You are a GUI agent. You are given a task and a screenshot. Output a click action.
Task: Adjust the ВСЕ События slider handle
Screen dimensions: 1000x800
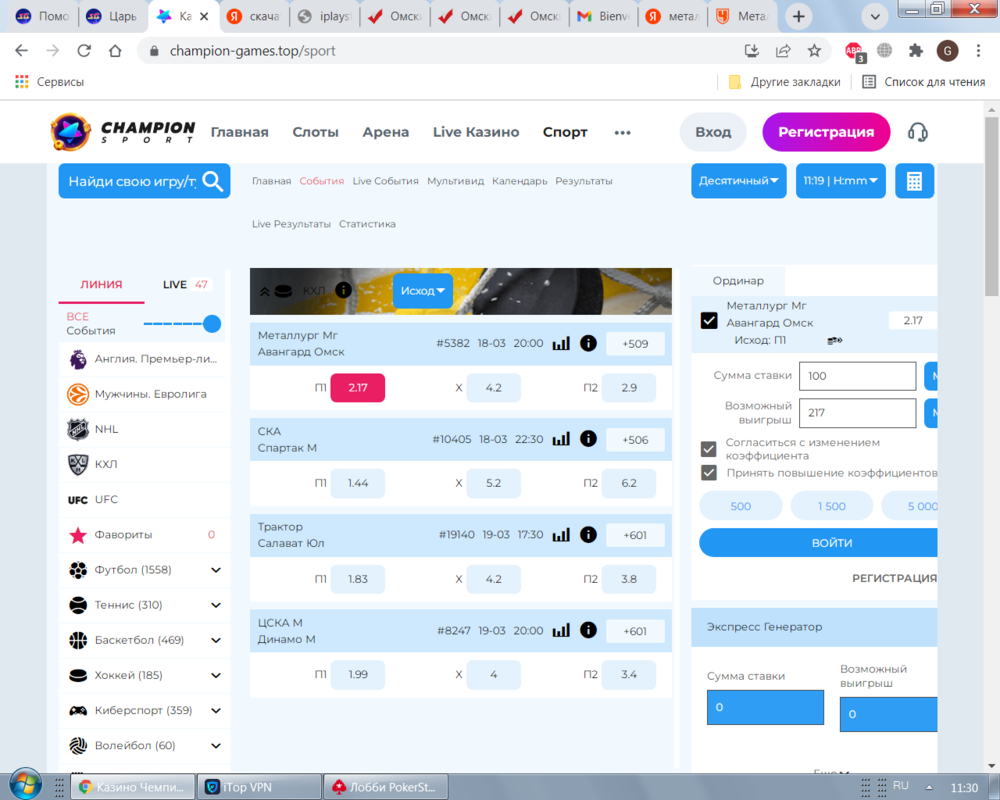[212, 324]
